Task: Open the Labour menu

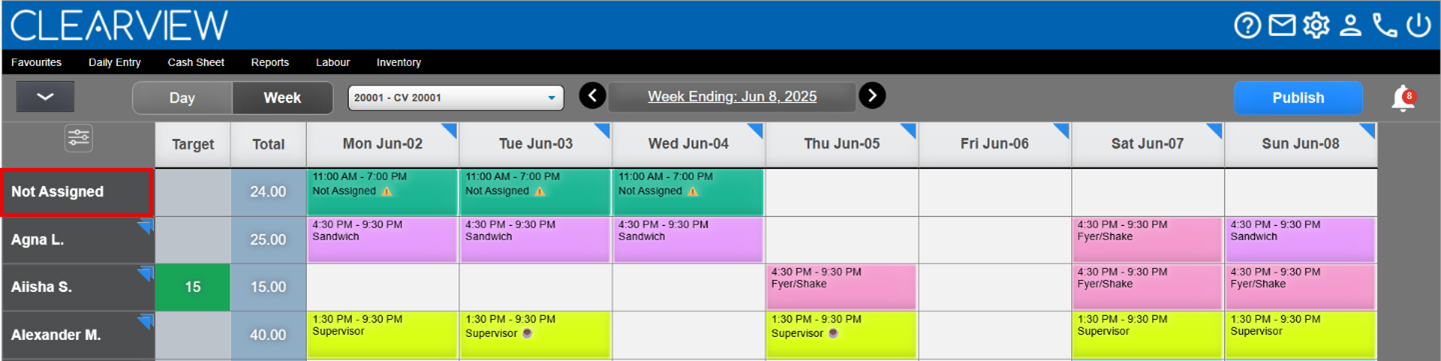Action: click(x=333, y=62)
